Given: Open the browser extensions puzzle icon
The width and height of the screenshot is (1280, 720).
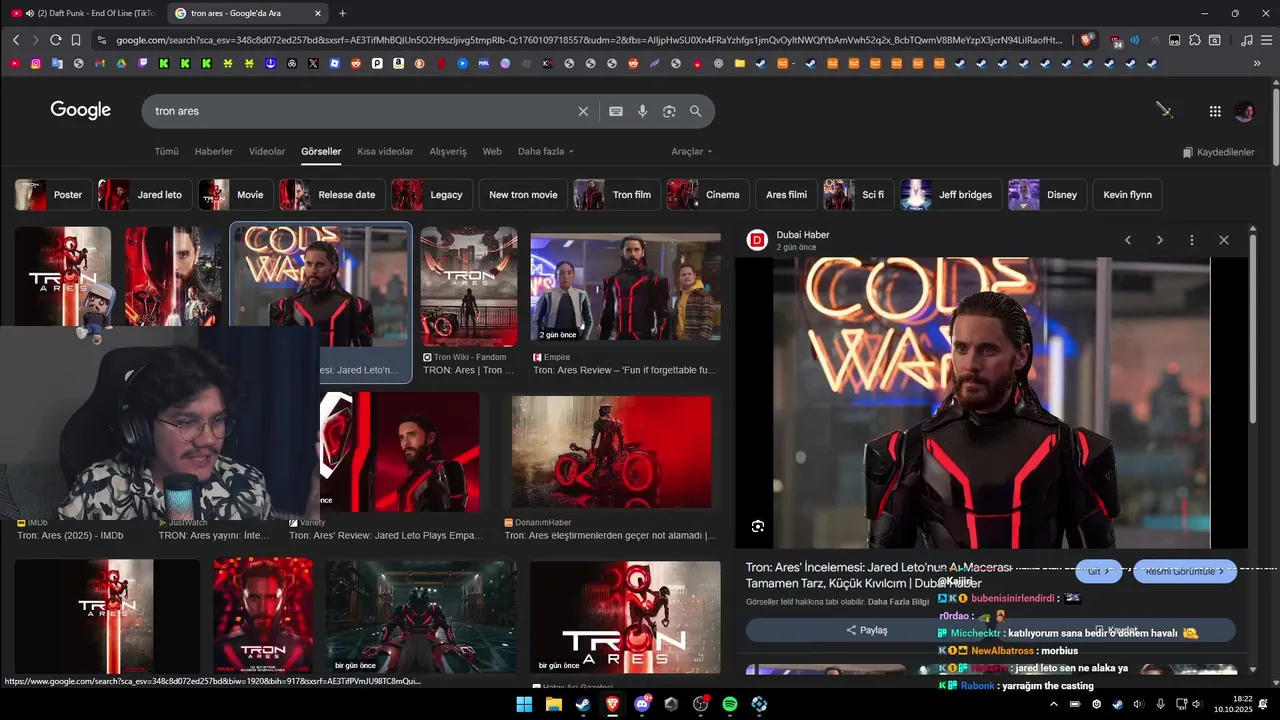Looking at the screenshot, I should tap(1195, 40).
